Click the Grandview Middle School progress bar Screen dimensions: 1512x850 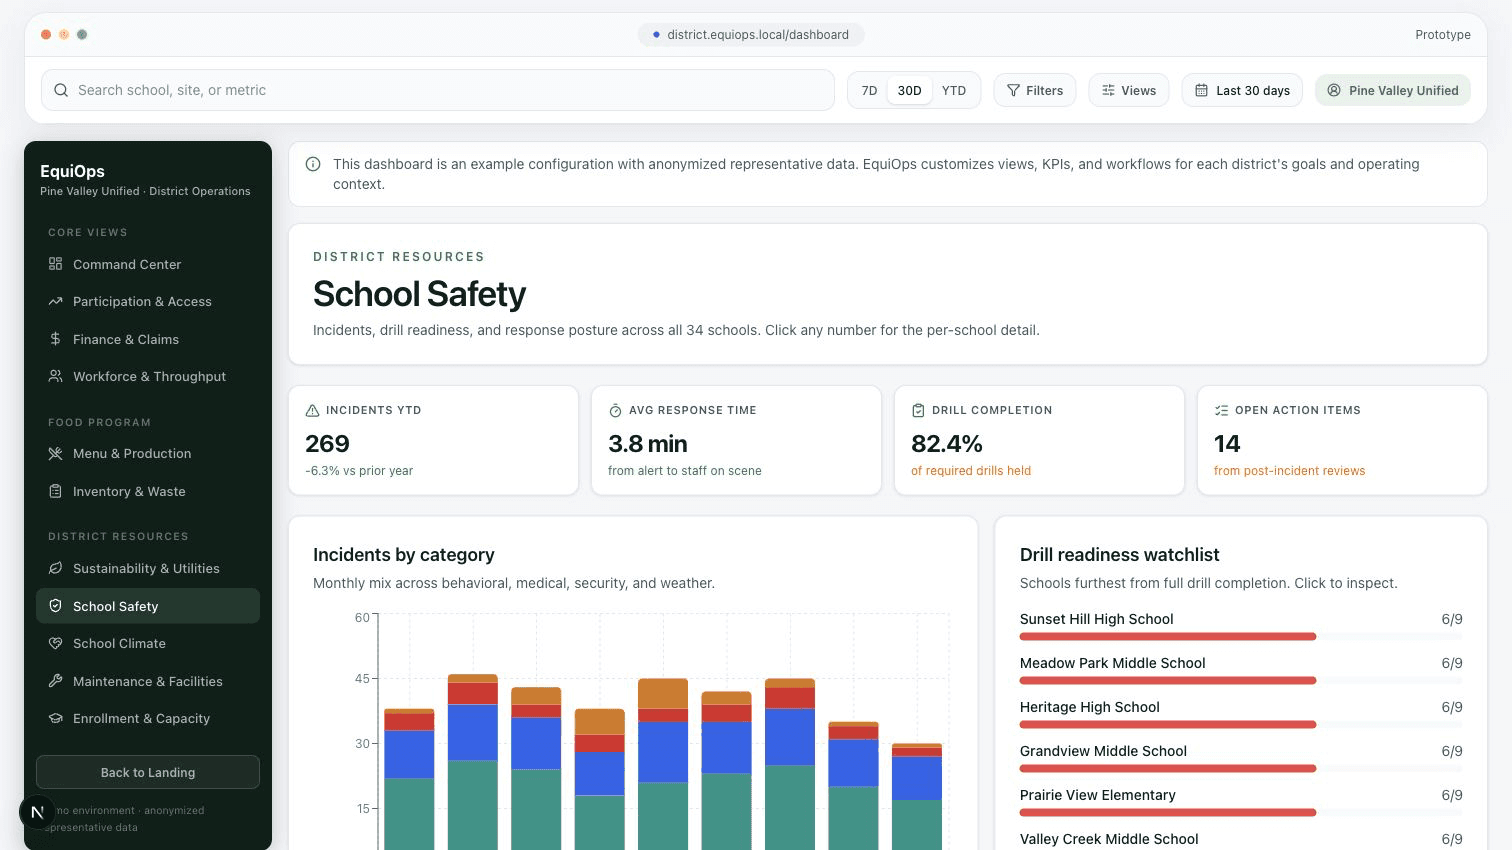click(1241, 768)
